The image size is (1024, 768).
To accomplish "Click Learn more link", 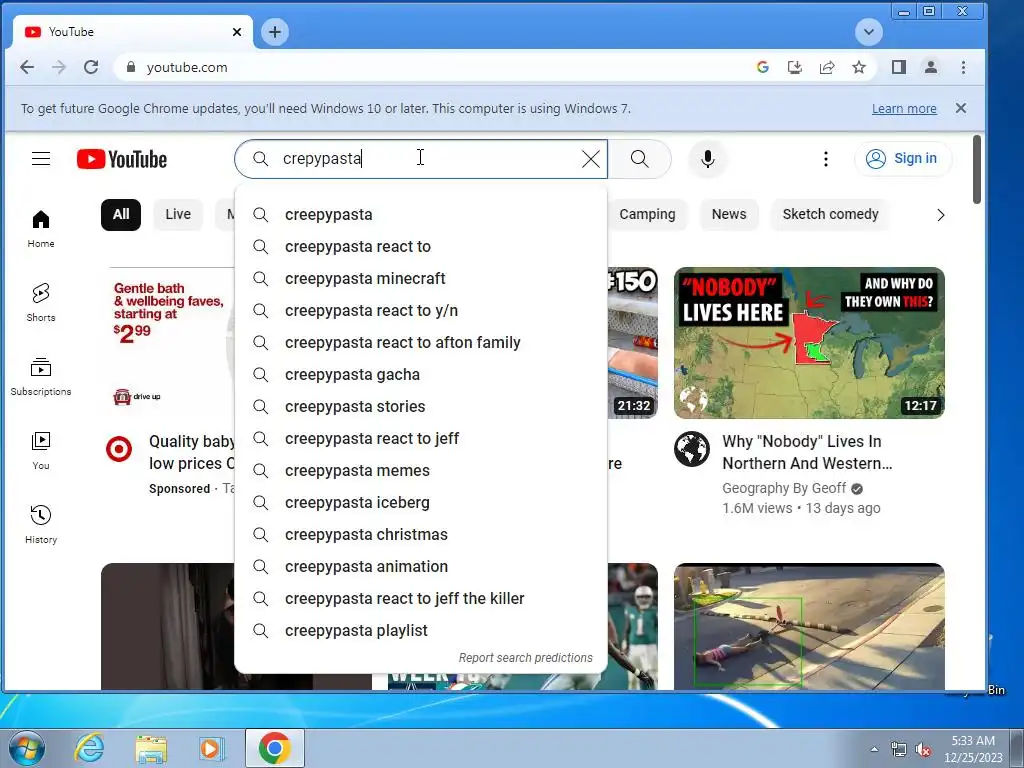I will pos(904,109).
